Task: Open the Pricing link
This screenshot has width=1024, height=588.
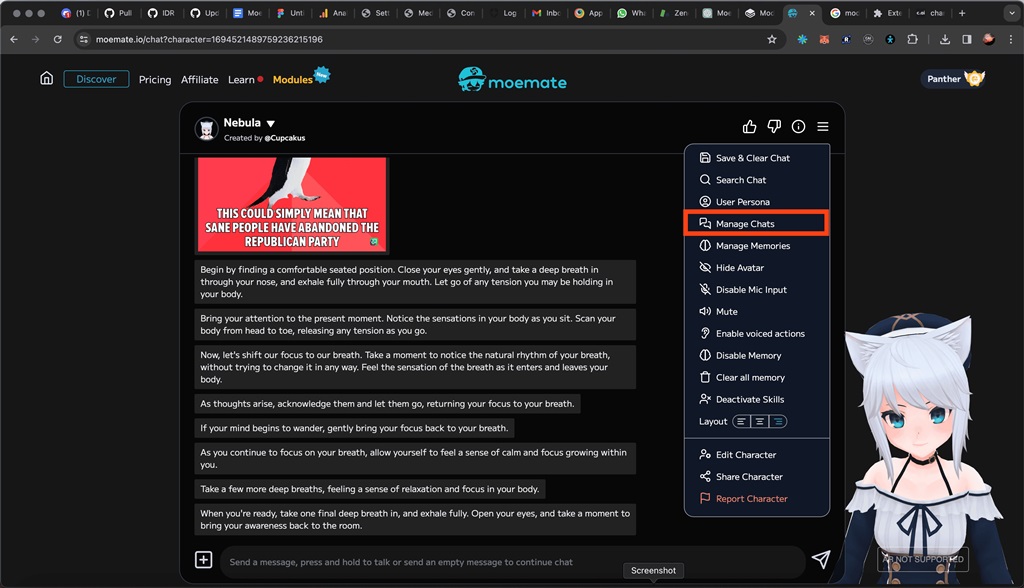Action: 155,80
